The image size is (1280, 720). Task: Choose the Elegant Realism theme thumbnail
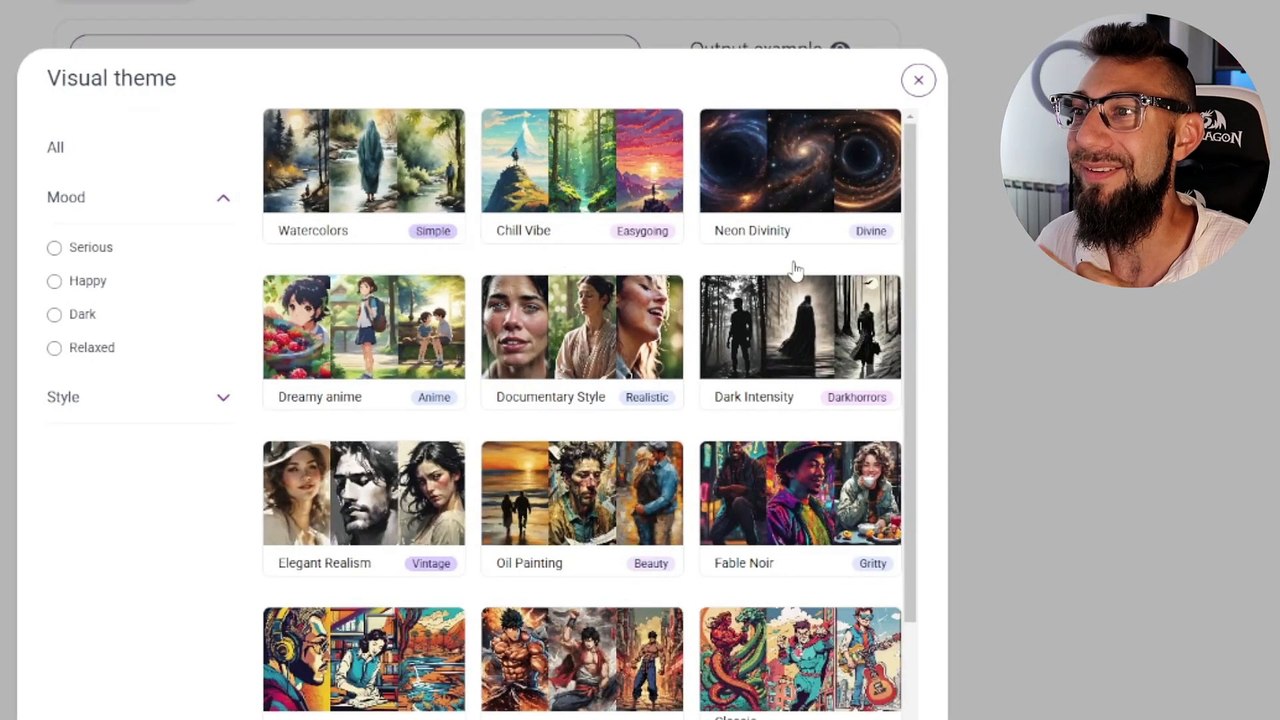tap(364, 493)
